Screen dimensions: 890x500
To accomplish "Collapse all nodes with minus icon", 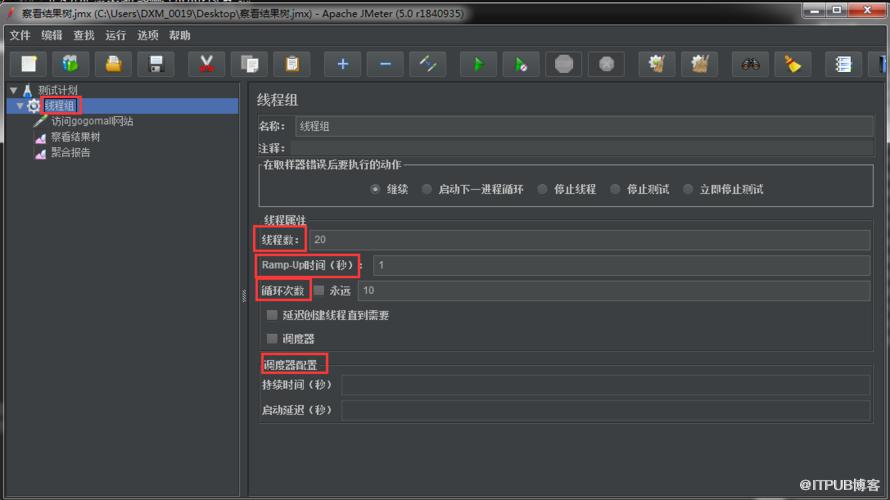I will tap(385, 64).
